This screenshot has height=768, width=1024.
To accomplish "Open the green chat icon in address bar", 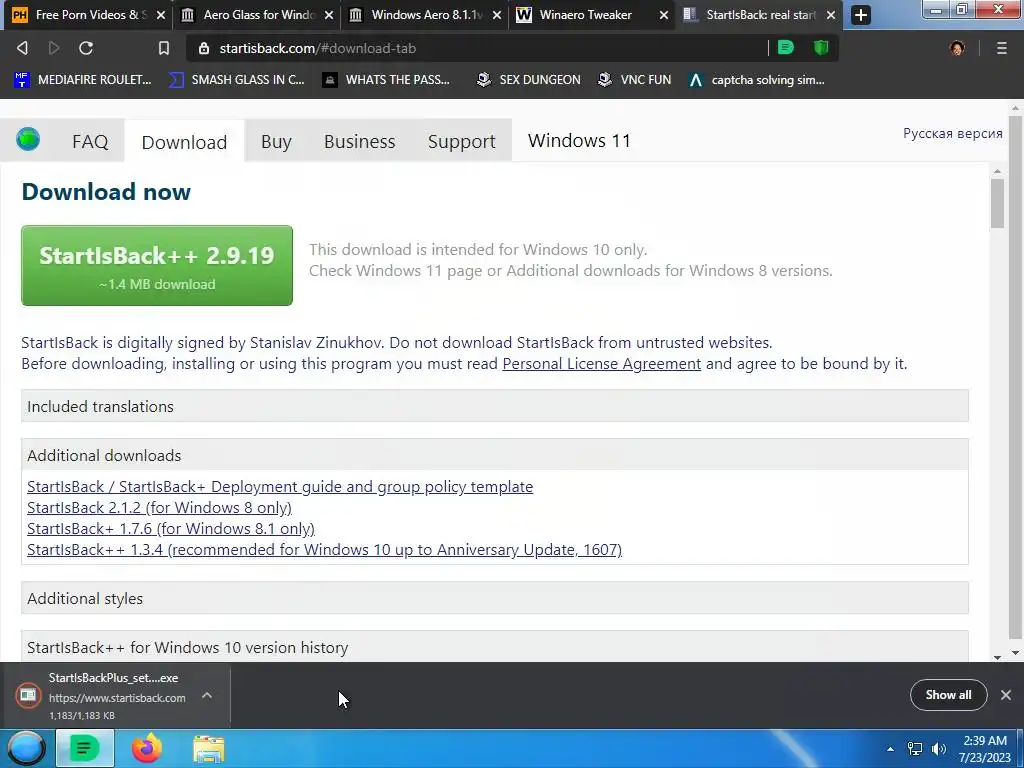I will (786, 48).
